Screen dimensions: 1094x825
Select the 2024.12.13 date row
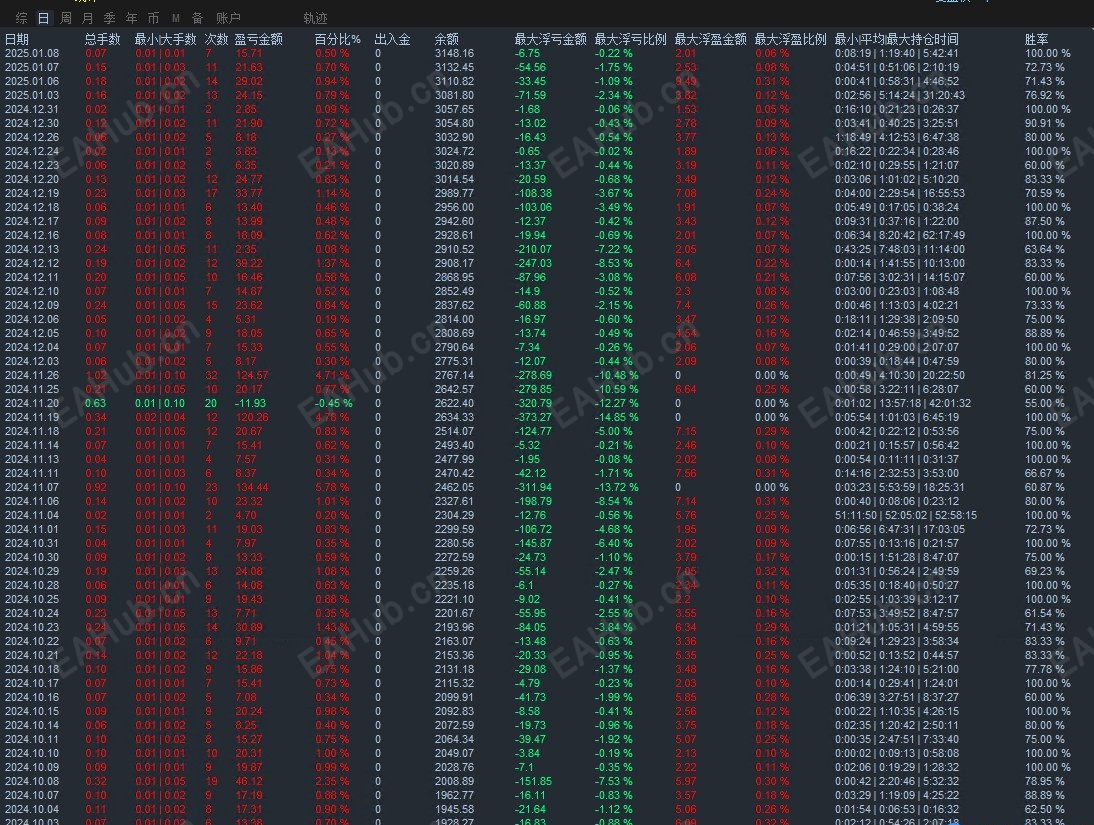coord(32,249)
